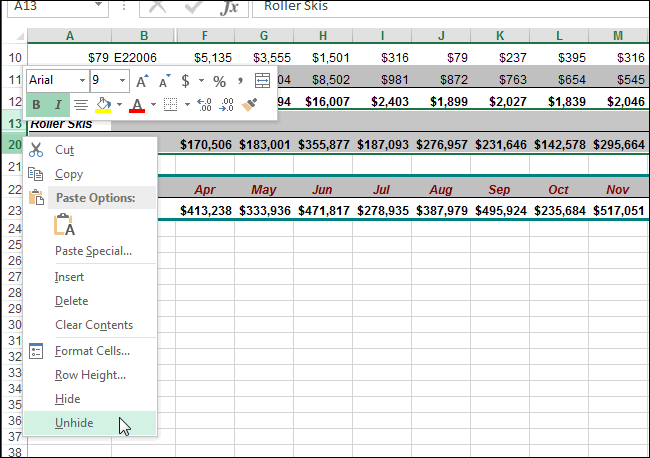Choose Cut from context menu
This screenshot has height=458, width=650.
(90, 150)
